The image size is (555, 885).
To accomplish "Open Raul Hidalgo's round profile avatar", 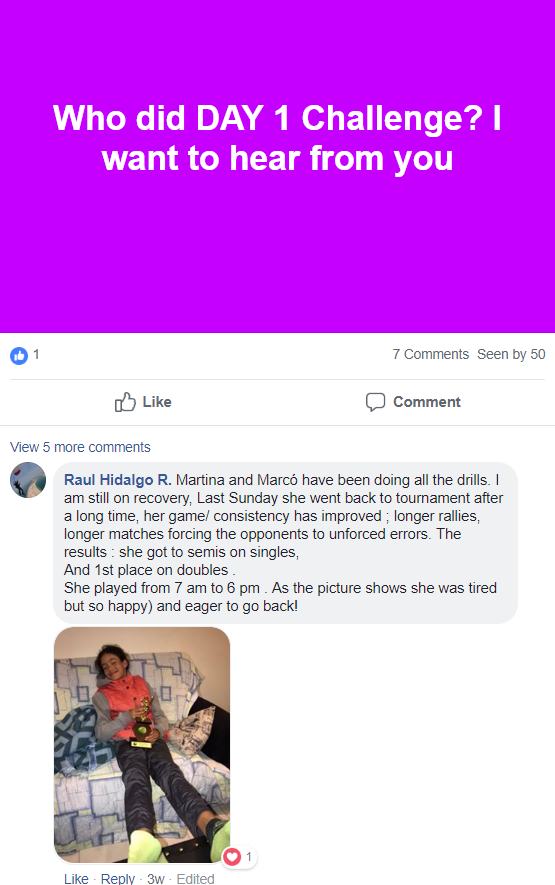I will coord(28,480).
